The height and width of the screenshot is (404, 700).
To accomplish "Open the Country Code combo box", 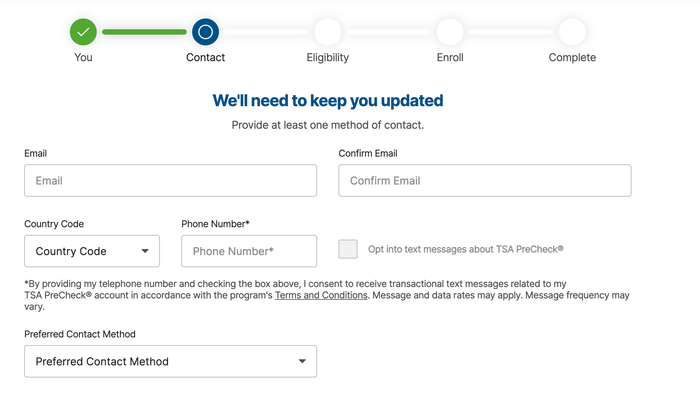I will [x=92, y=251].
